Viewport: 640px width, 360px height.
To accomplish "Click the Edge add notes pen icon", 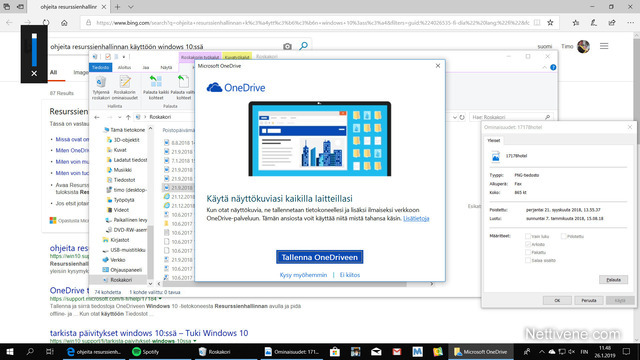I will coord(594,23).
